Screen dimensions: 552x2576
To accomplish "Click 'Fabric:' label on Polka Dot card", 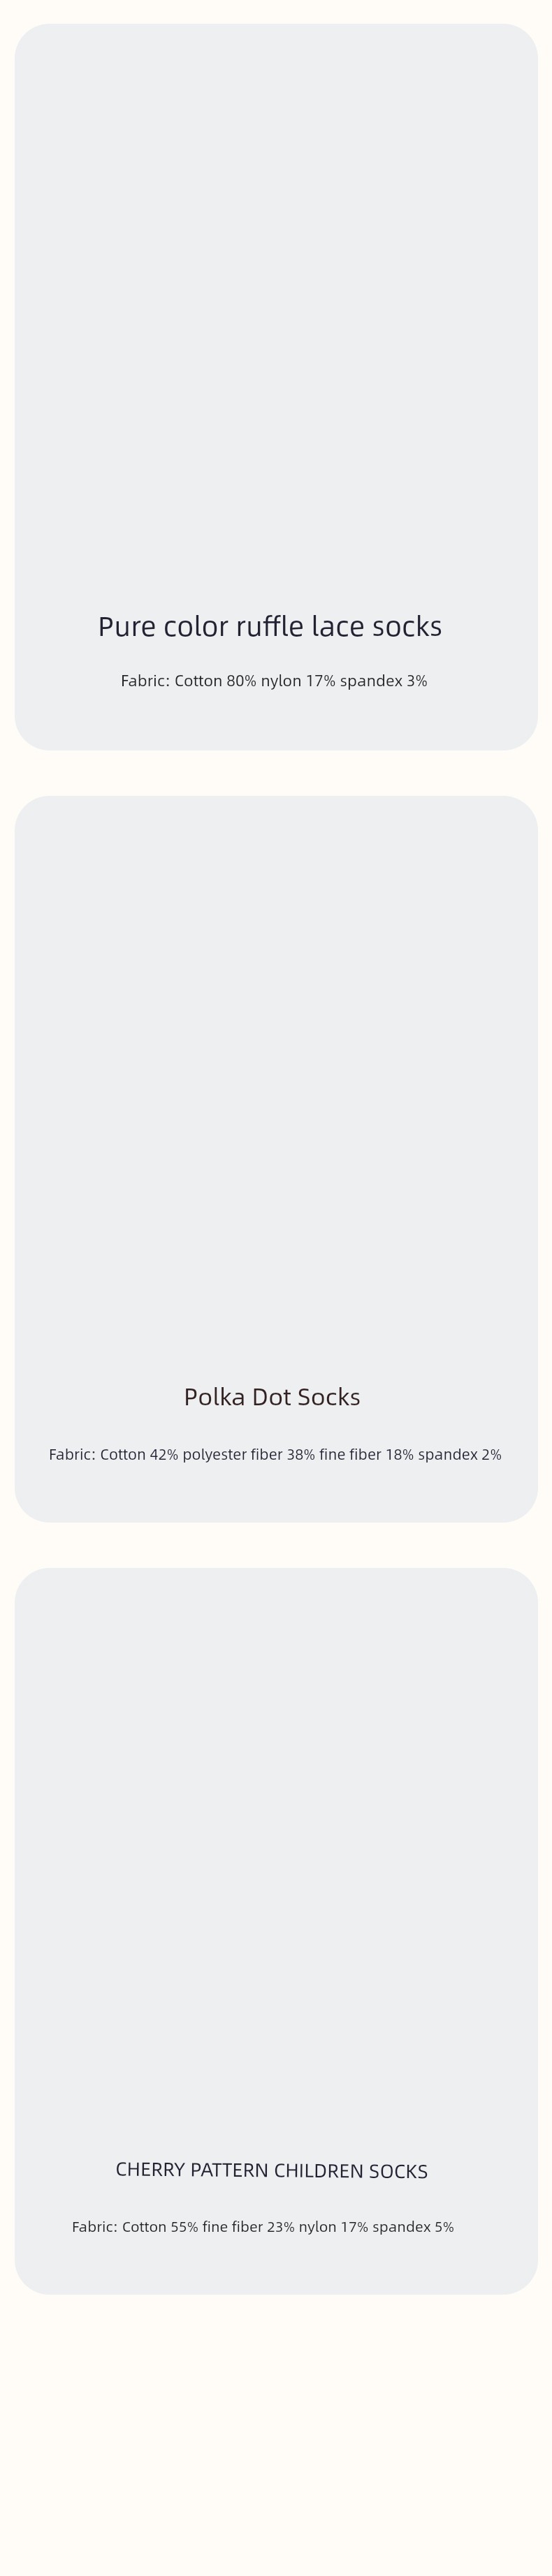I will pos(72,1454).
